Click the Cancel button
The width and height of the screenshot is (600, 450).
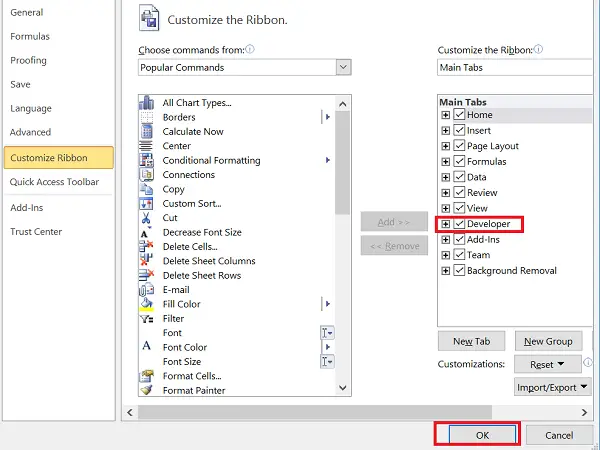pos(559,435)
